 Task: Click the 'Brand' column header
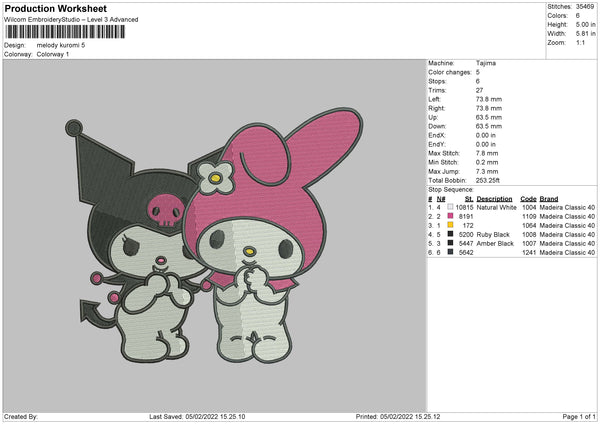point(549,199)
